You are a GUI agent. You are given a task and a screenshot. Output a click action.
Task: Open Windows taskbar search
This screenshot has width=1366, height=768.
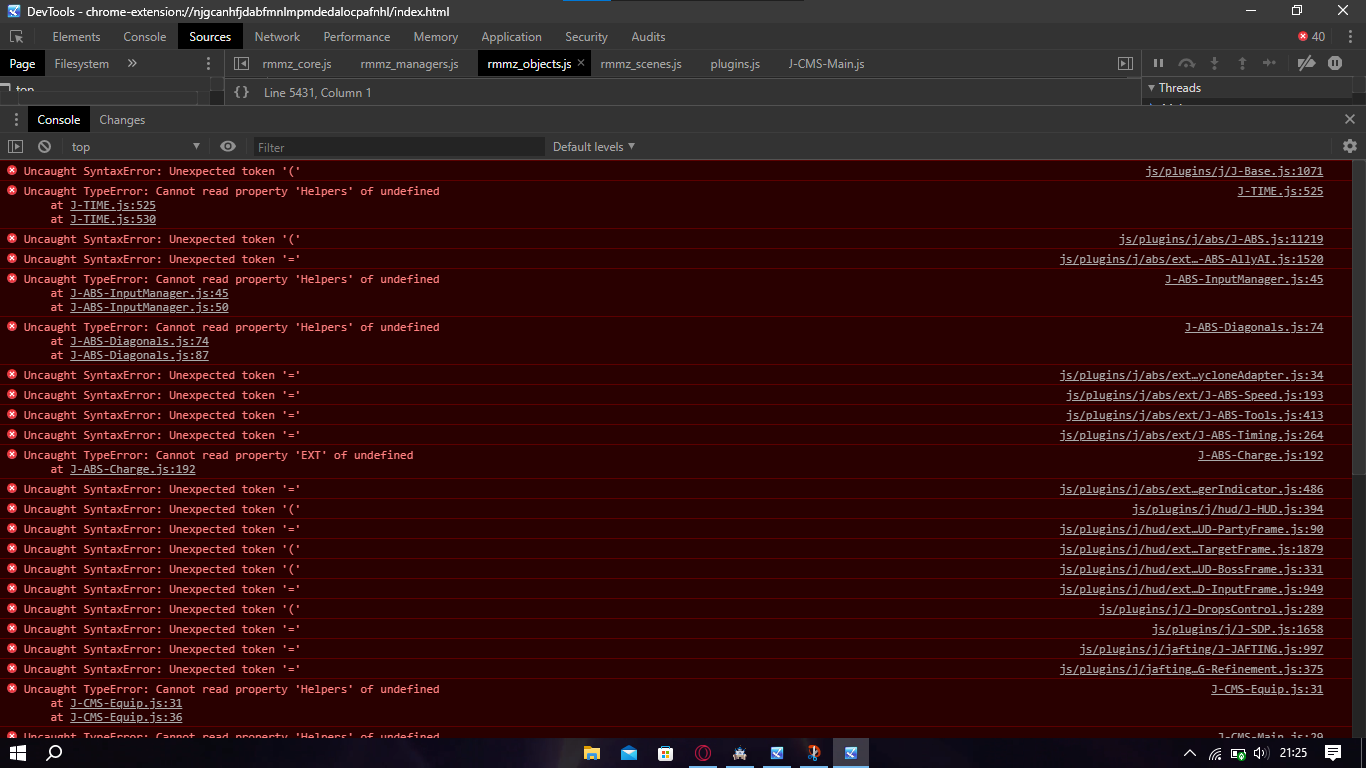[x=55, y=753]
